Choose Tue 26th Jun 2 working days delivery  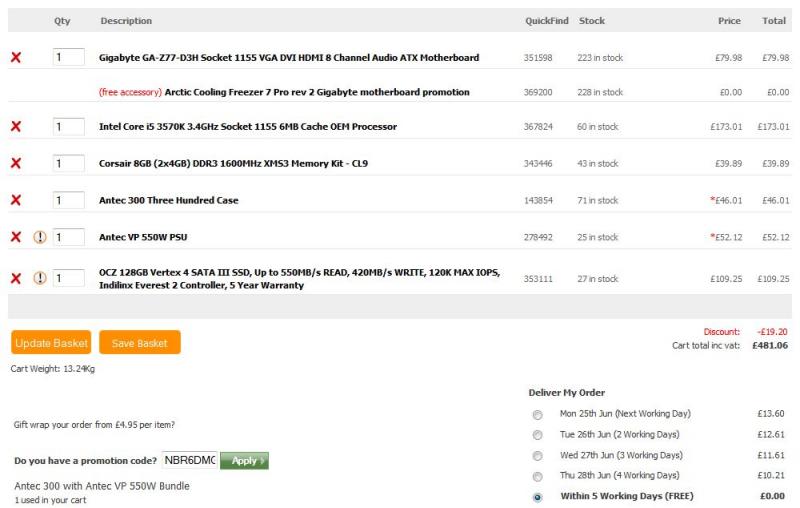(x=537, y=435)
